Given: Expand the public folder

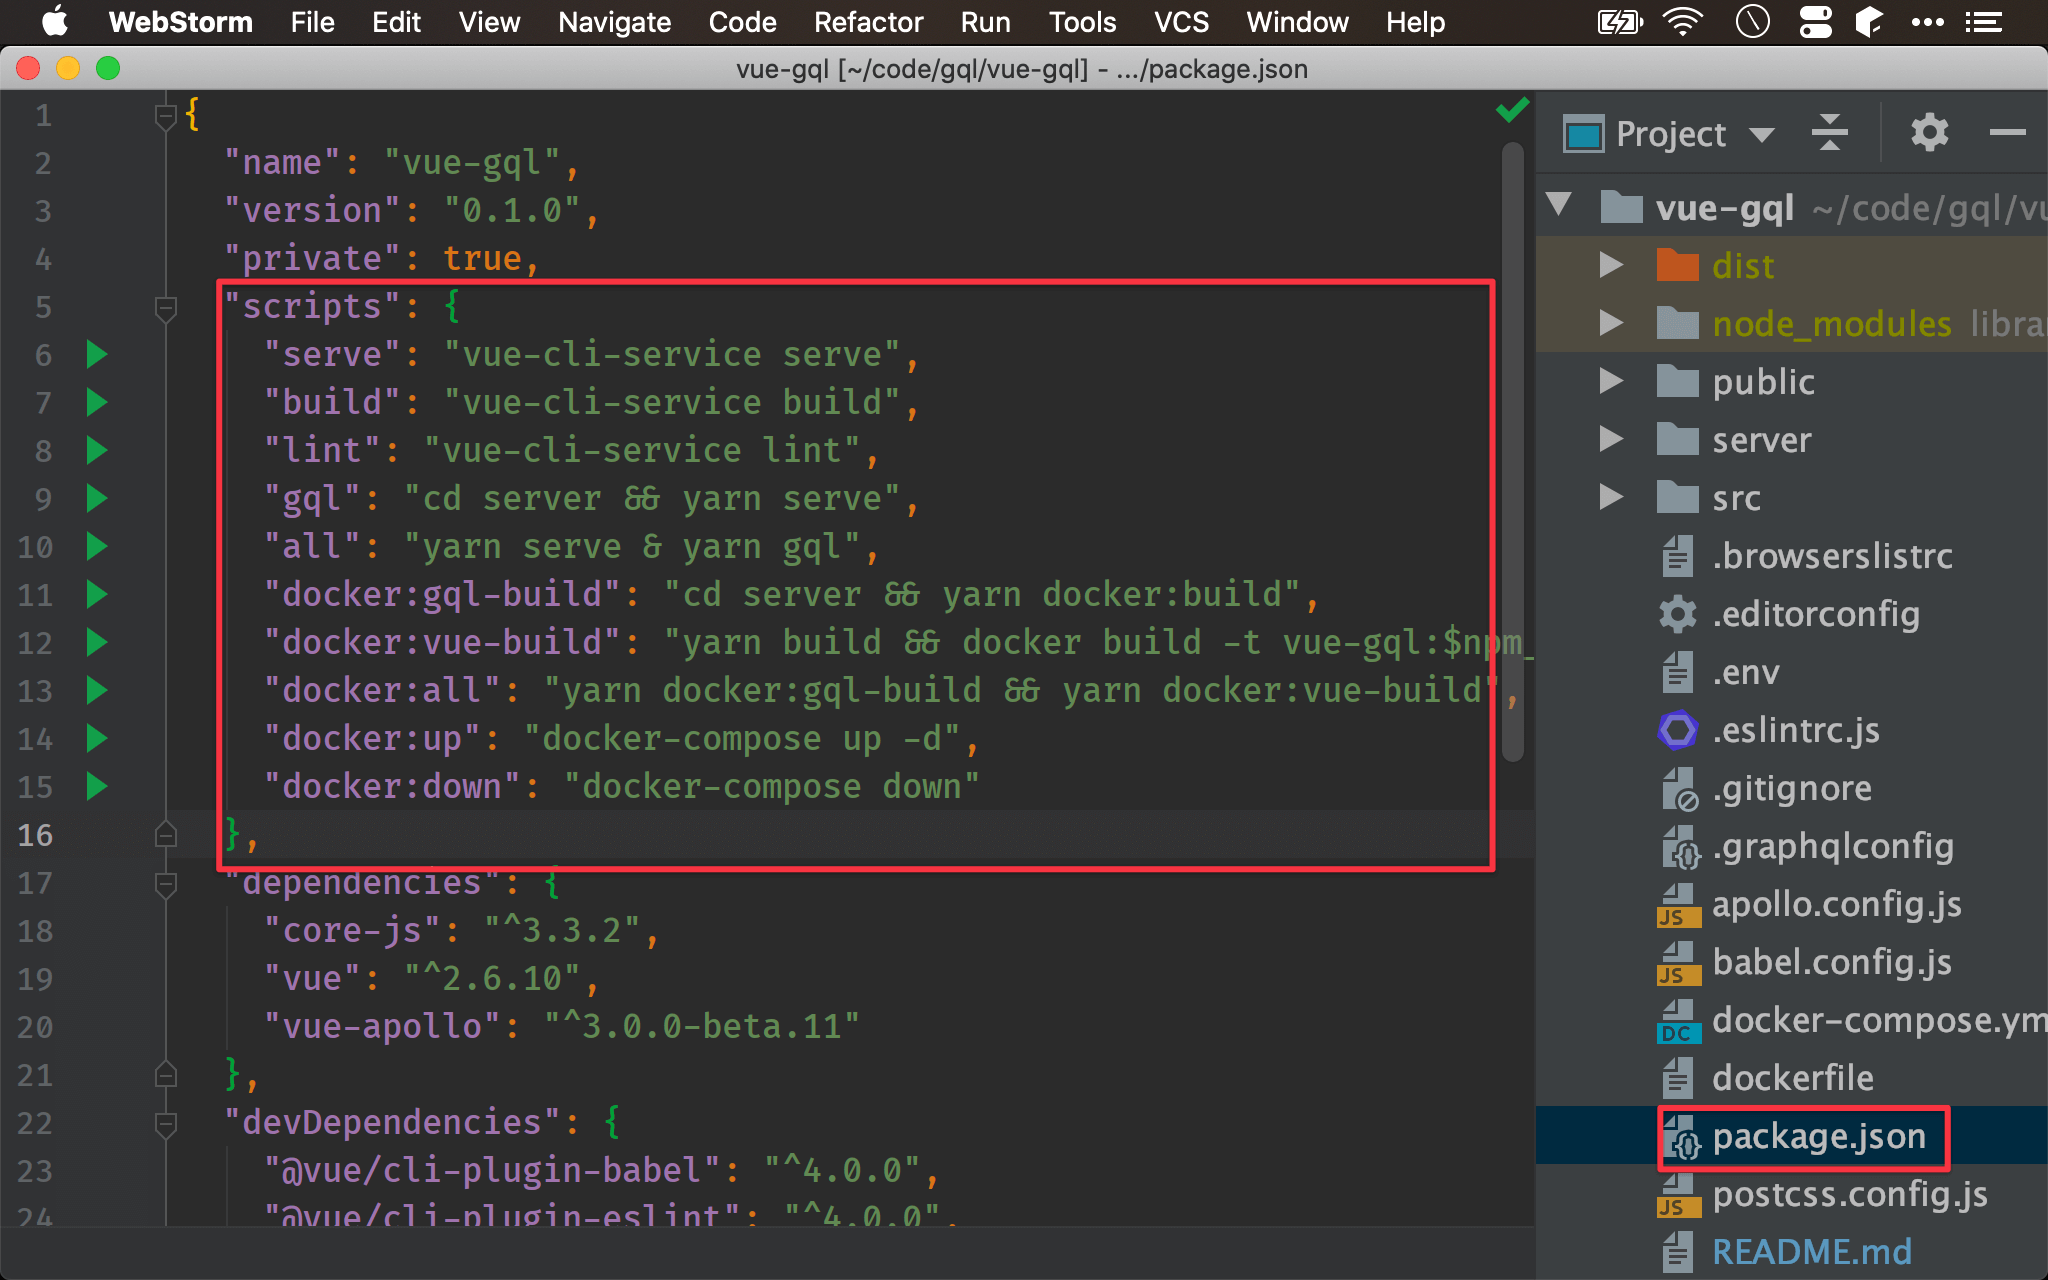Looking at the screenshot, I should [1610, 381].
